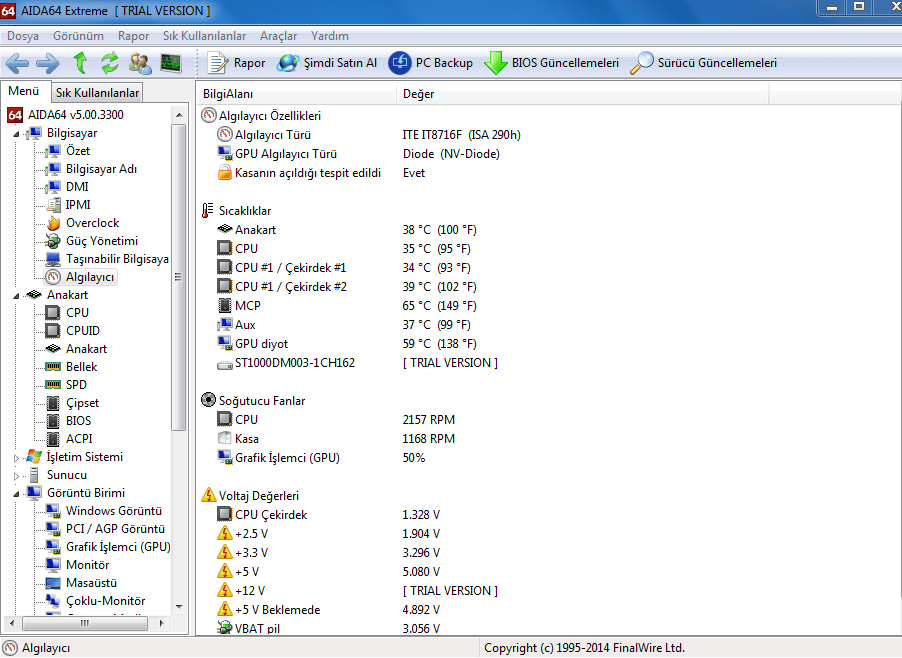
Task: Collapse the Bilgisayar tree node
Action: tap(16, 134)
